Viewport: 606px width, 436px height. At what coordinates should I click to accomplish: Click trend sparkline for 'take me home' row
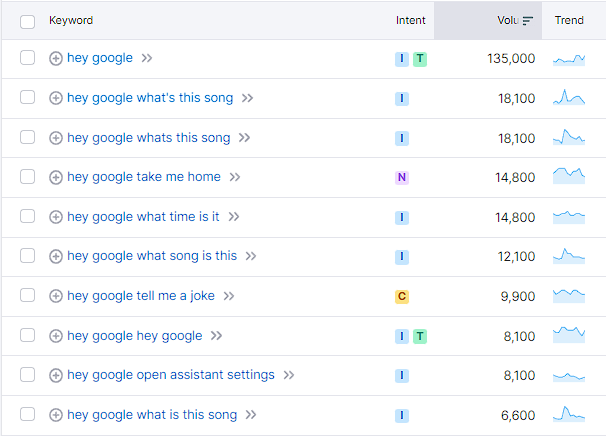(569, 176)
